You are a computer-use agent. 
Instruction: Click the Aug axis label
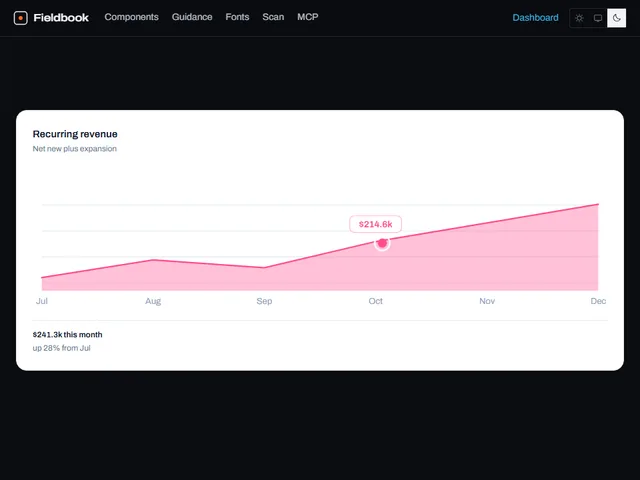pyautogui.click(x=153, y=301)
